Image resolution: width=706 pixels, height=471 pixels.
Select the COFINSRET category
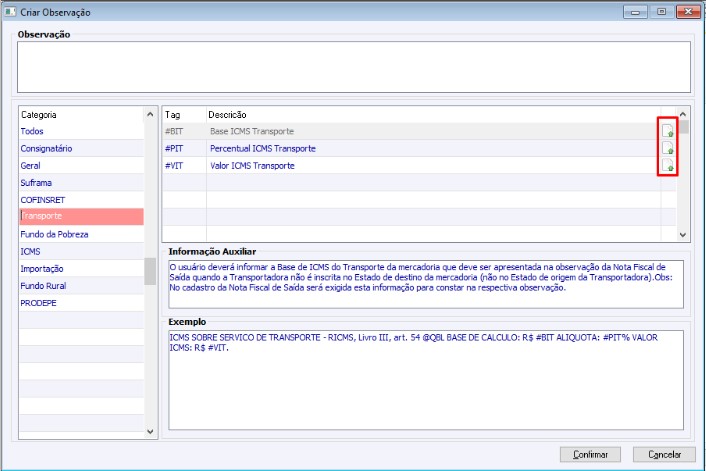click(x=81, y=199)
